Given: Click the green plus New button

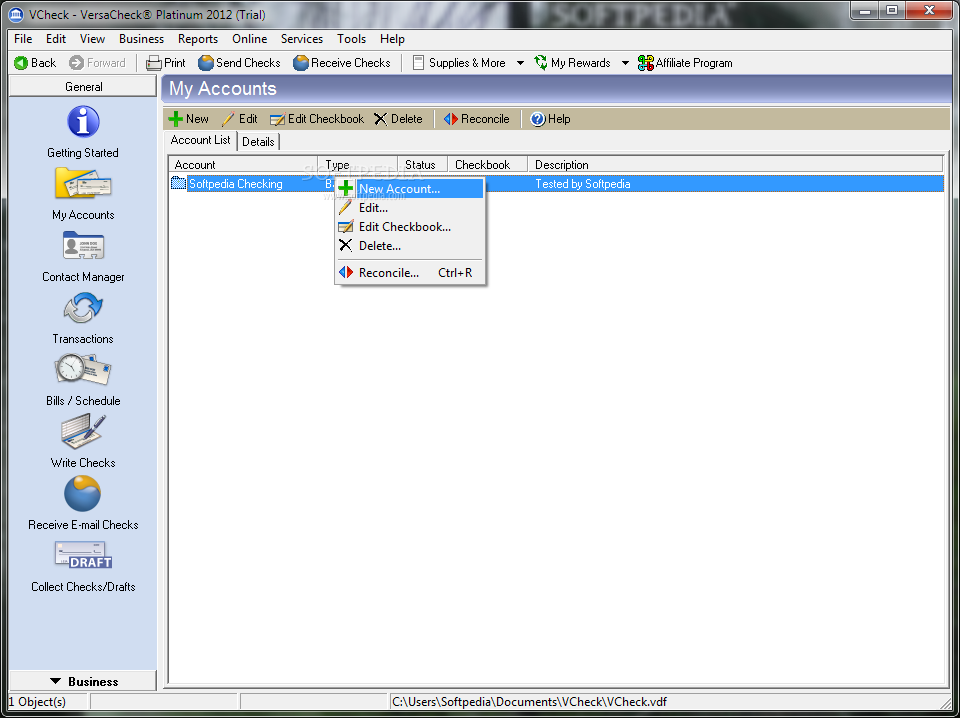Looking at the screenshot, I should [x=189, y=119].
